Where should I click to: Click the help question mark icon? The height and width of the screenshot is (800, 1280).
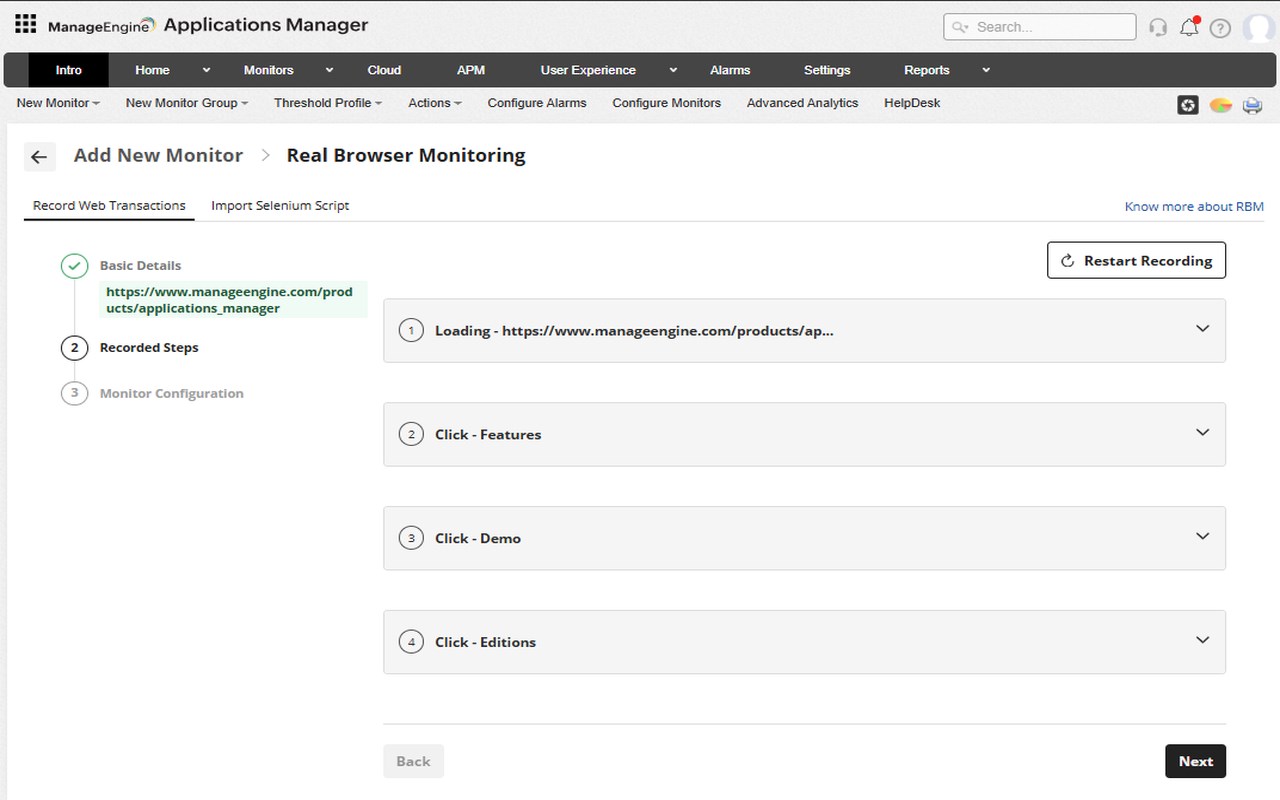click(x=1220, y=28)
